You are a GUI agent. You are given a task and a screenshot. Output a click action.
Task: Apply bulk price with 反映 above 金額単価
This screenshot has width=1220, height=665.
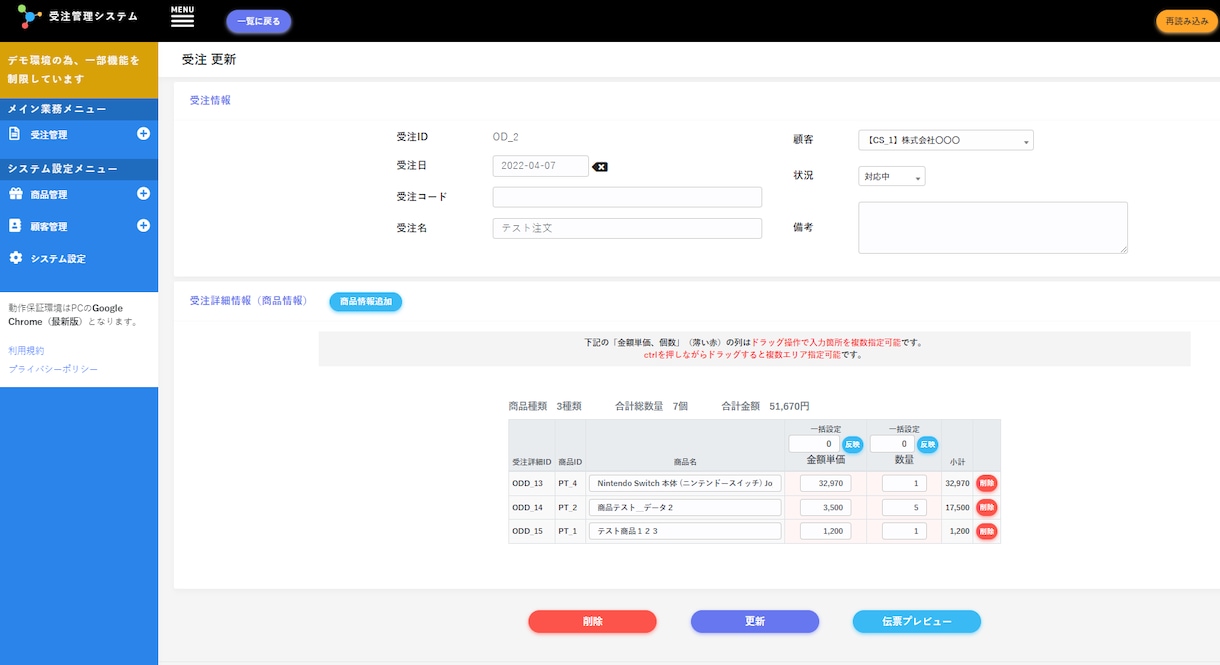852,444
